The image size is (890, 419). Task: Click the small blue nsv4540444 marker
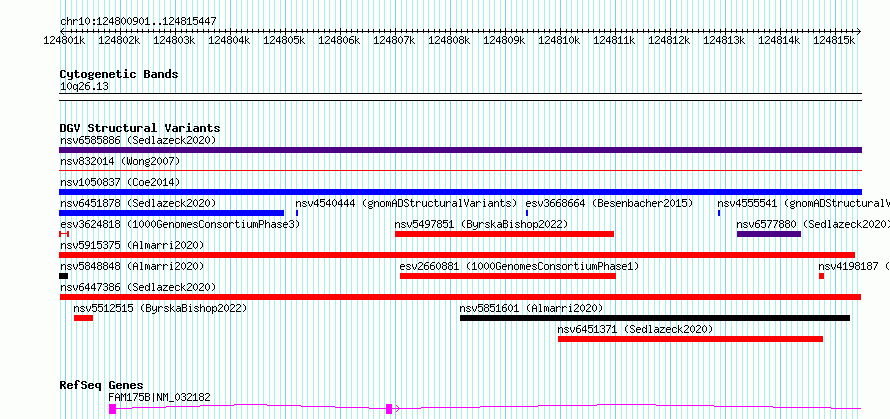(x=297, y=213)
